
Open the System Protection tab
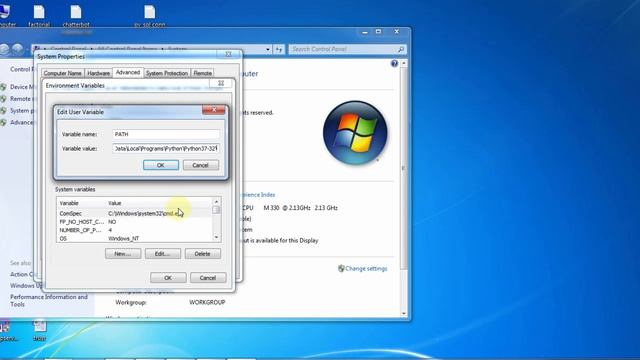[167, 73]
